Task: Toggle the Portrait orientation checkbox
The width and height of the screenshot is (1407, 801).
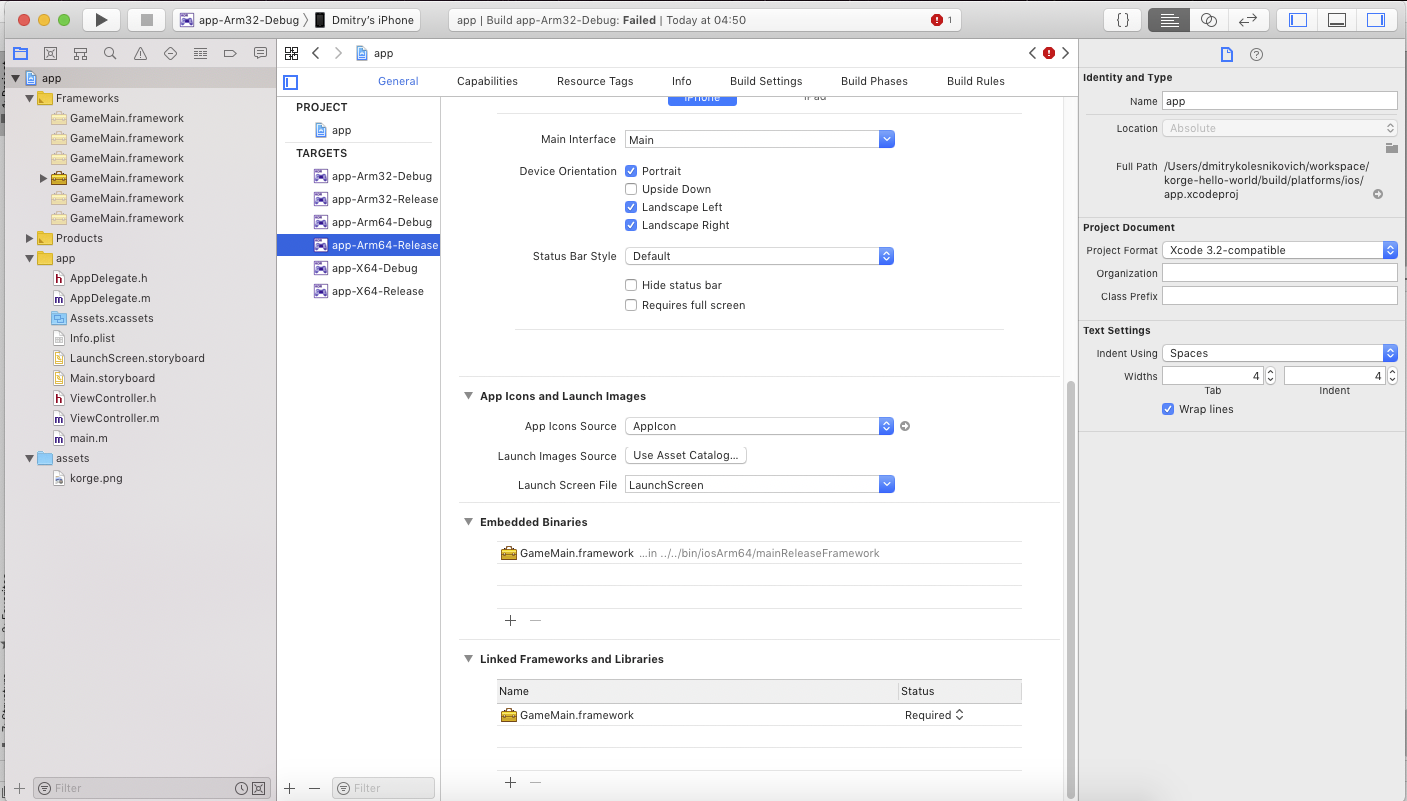Action: [x=631, y=171]
